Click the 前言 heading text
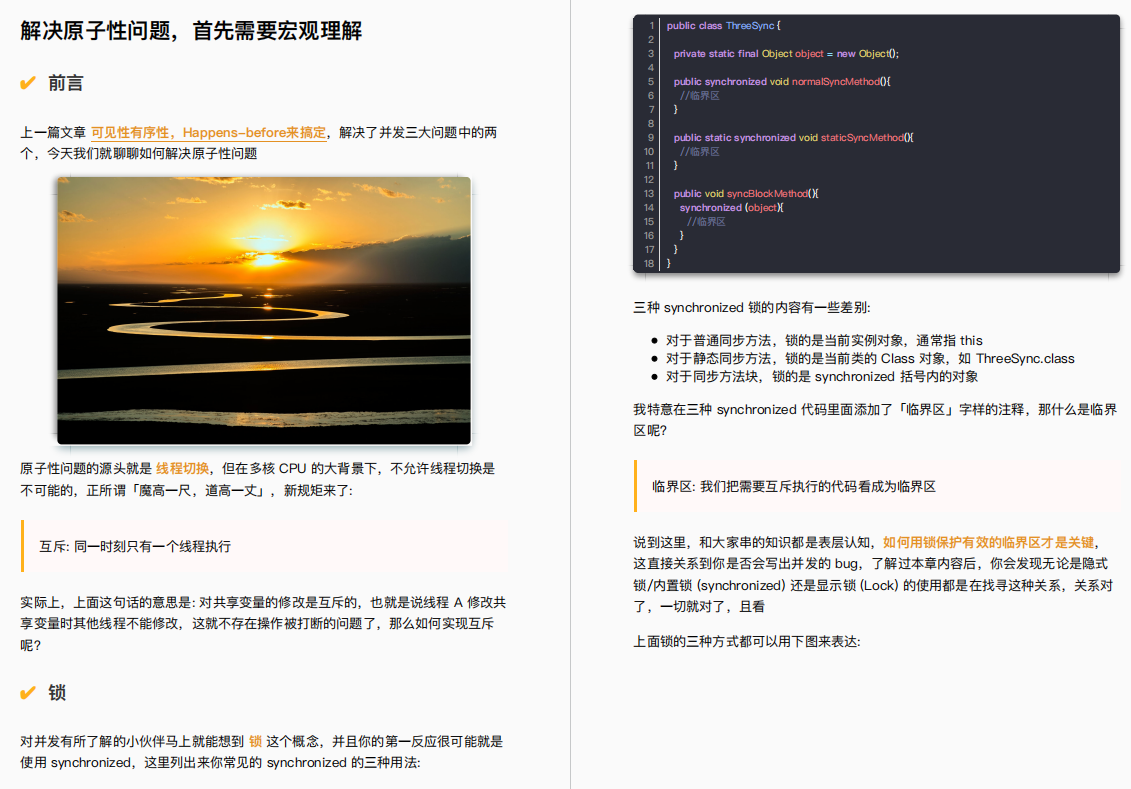 66,84
